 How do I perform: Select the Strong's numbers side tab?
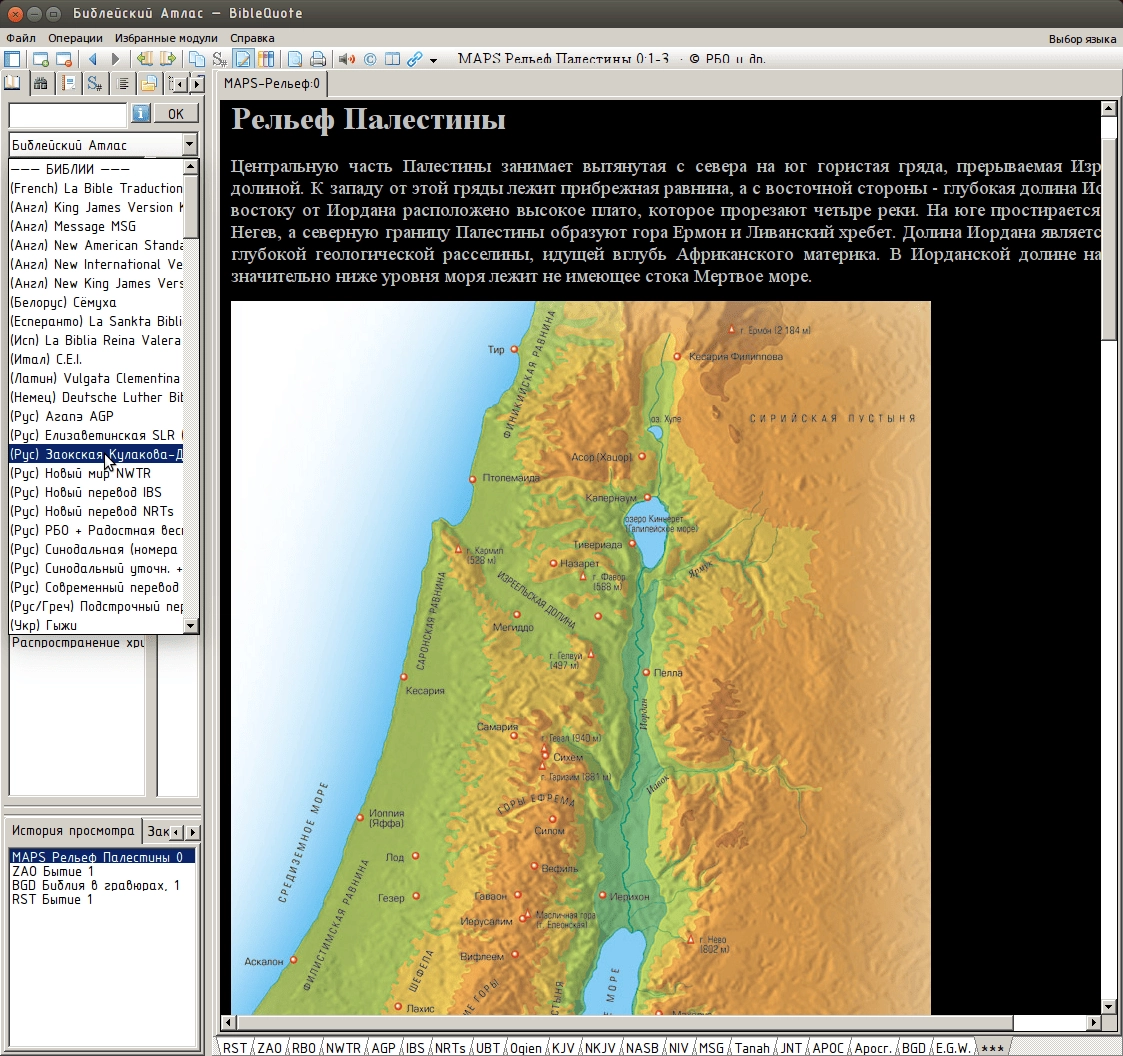95,85
